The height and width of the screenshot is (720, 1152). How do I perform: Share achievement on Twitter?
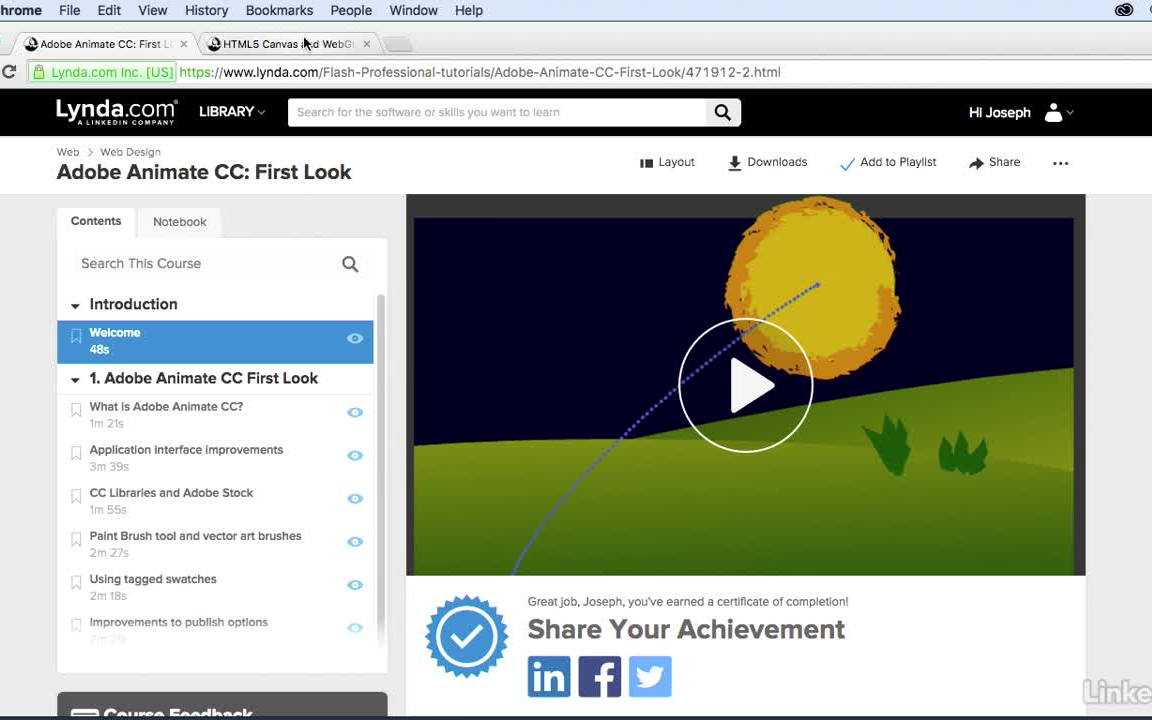pyautogui.click(x=650, y=677)
